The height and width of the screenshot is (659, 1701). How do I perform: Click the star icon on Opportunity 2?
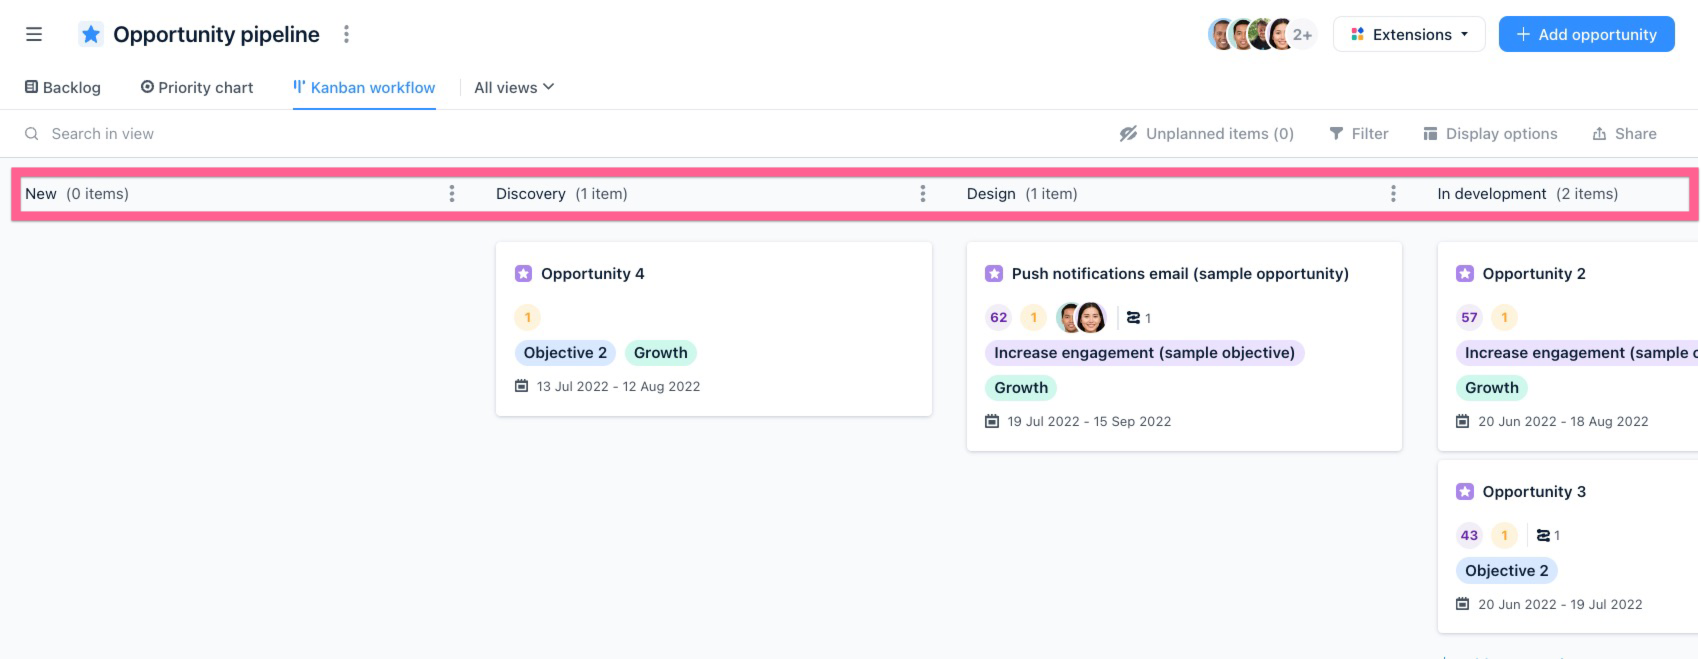(1465, 274)
